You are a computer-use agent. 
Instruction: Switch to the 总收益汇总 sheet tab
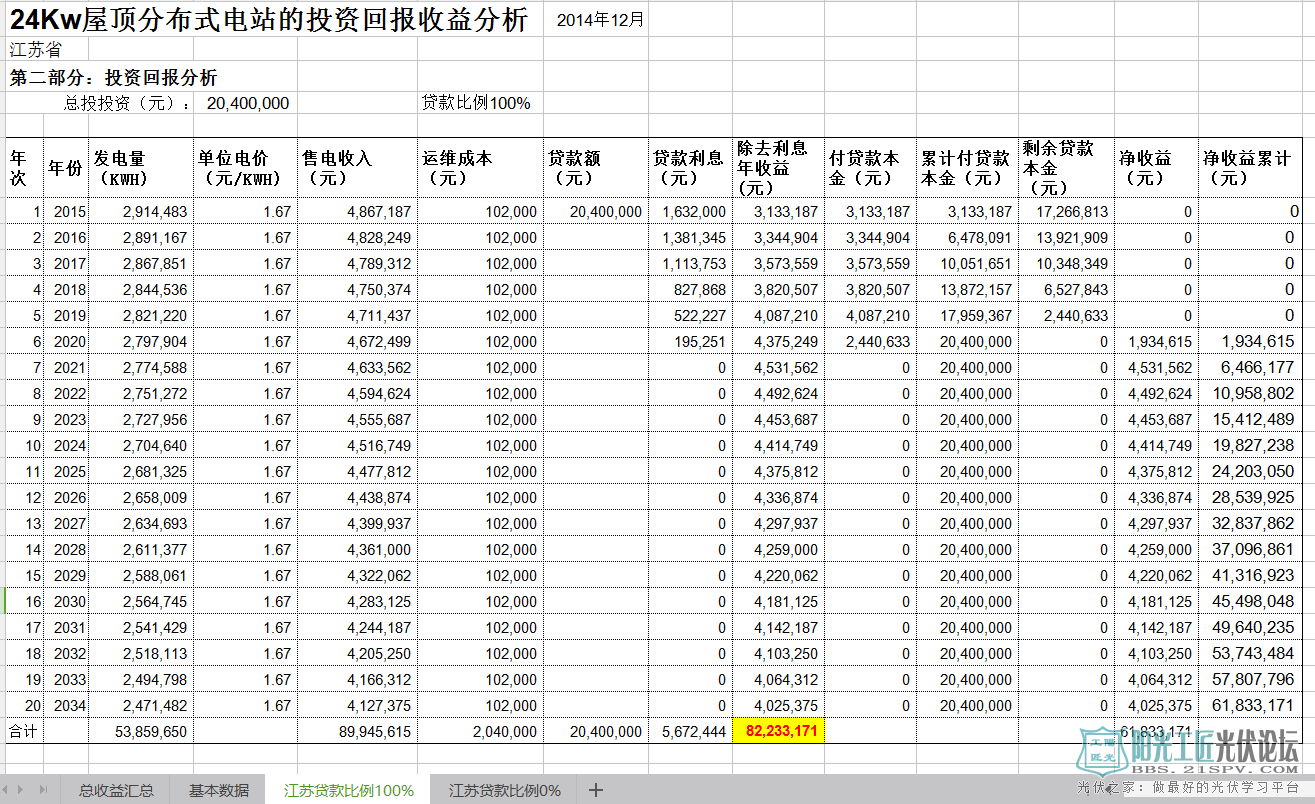[117, 790]
